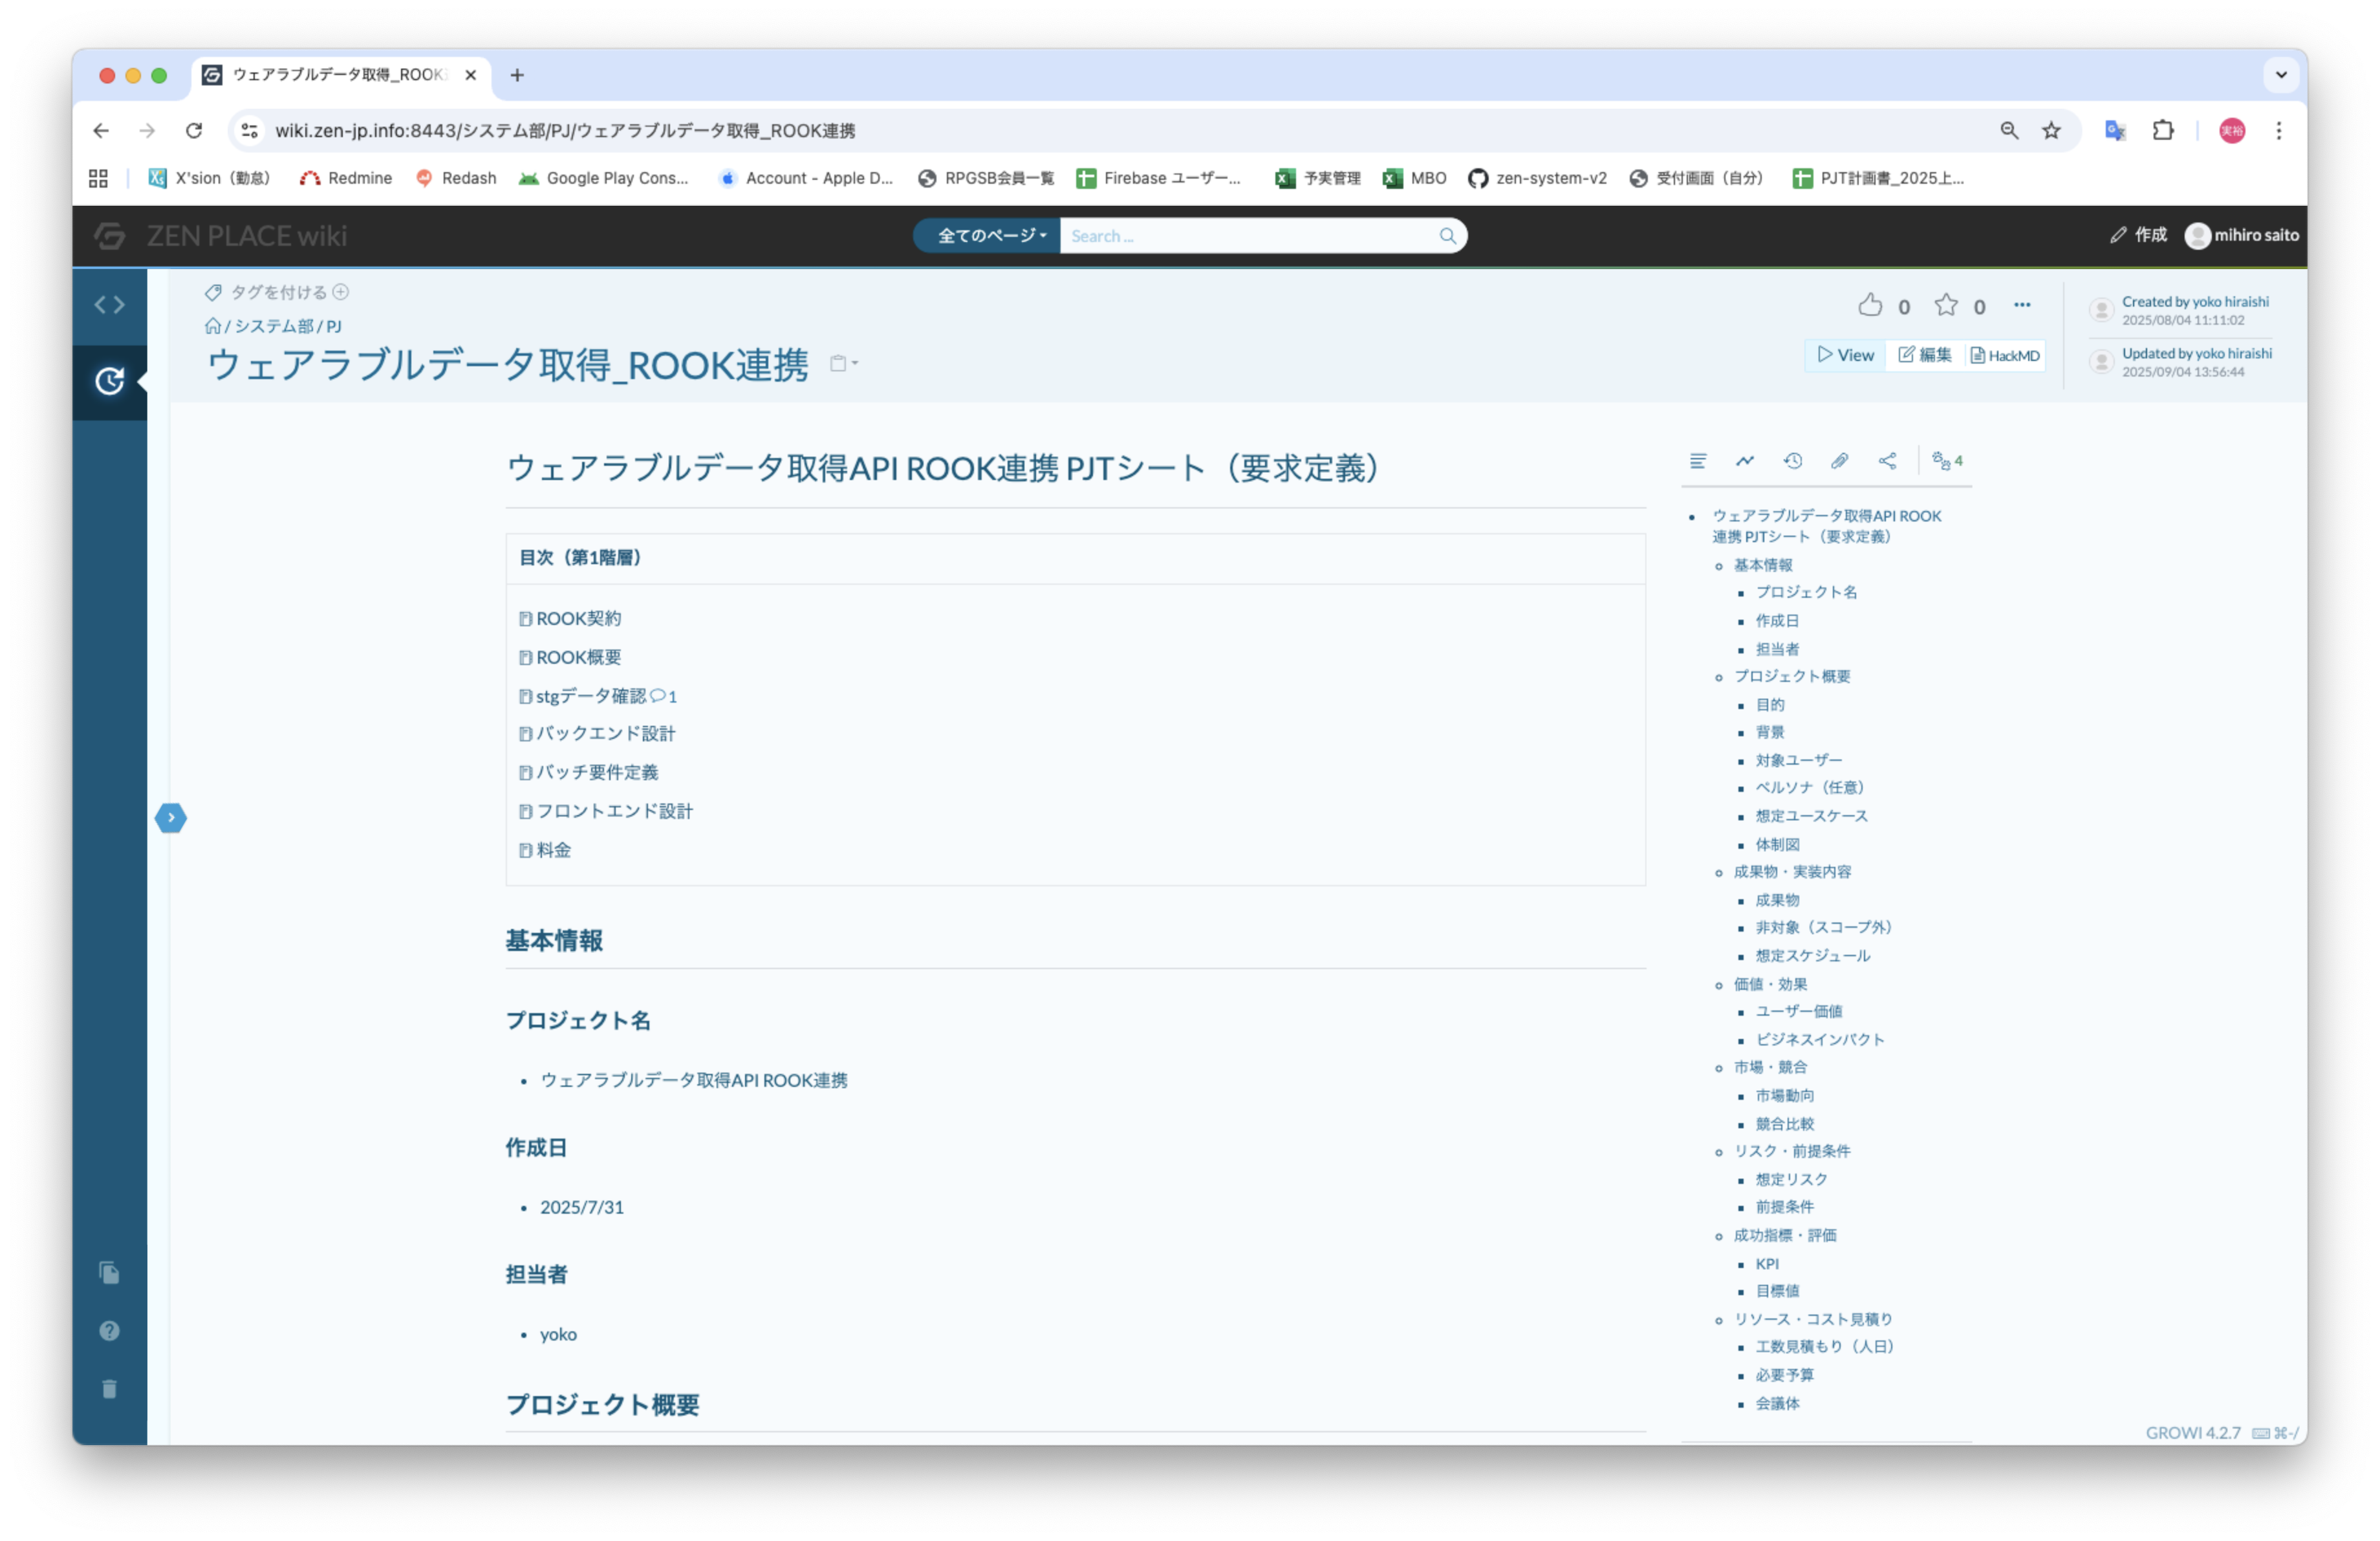Open the attachments paperclip icon
Viewport: 2380px width, 1541px height.
point(1839,461)
